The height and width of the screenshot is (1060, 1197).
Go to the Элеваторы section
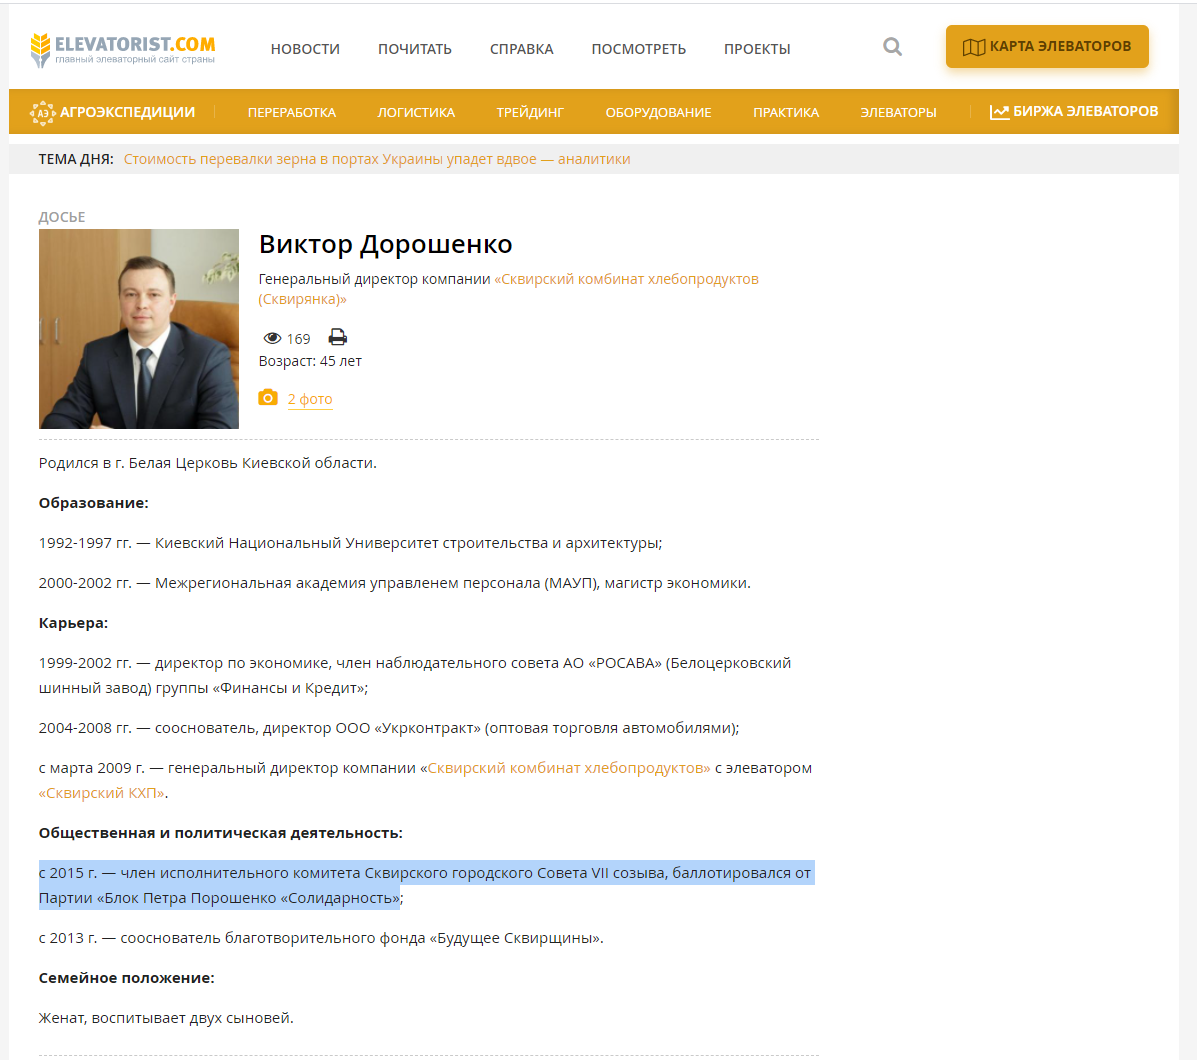tap(898, 113)
